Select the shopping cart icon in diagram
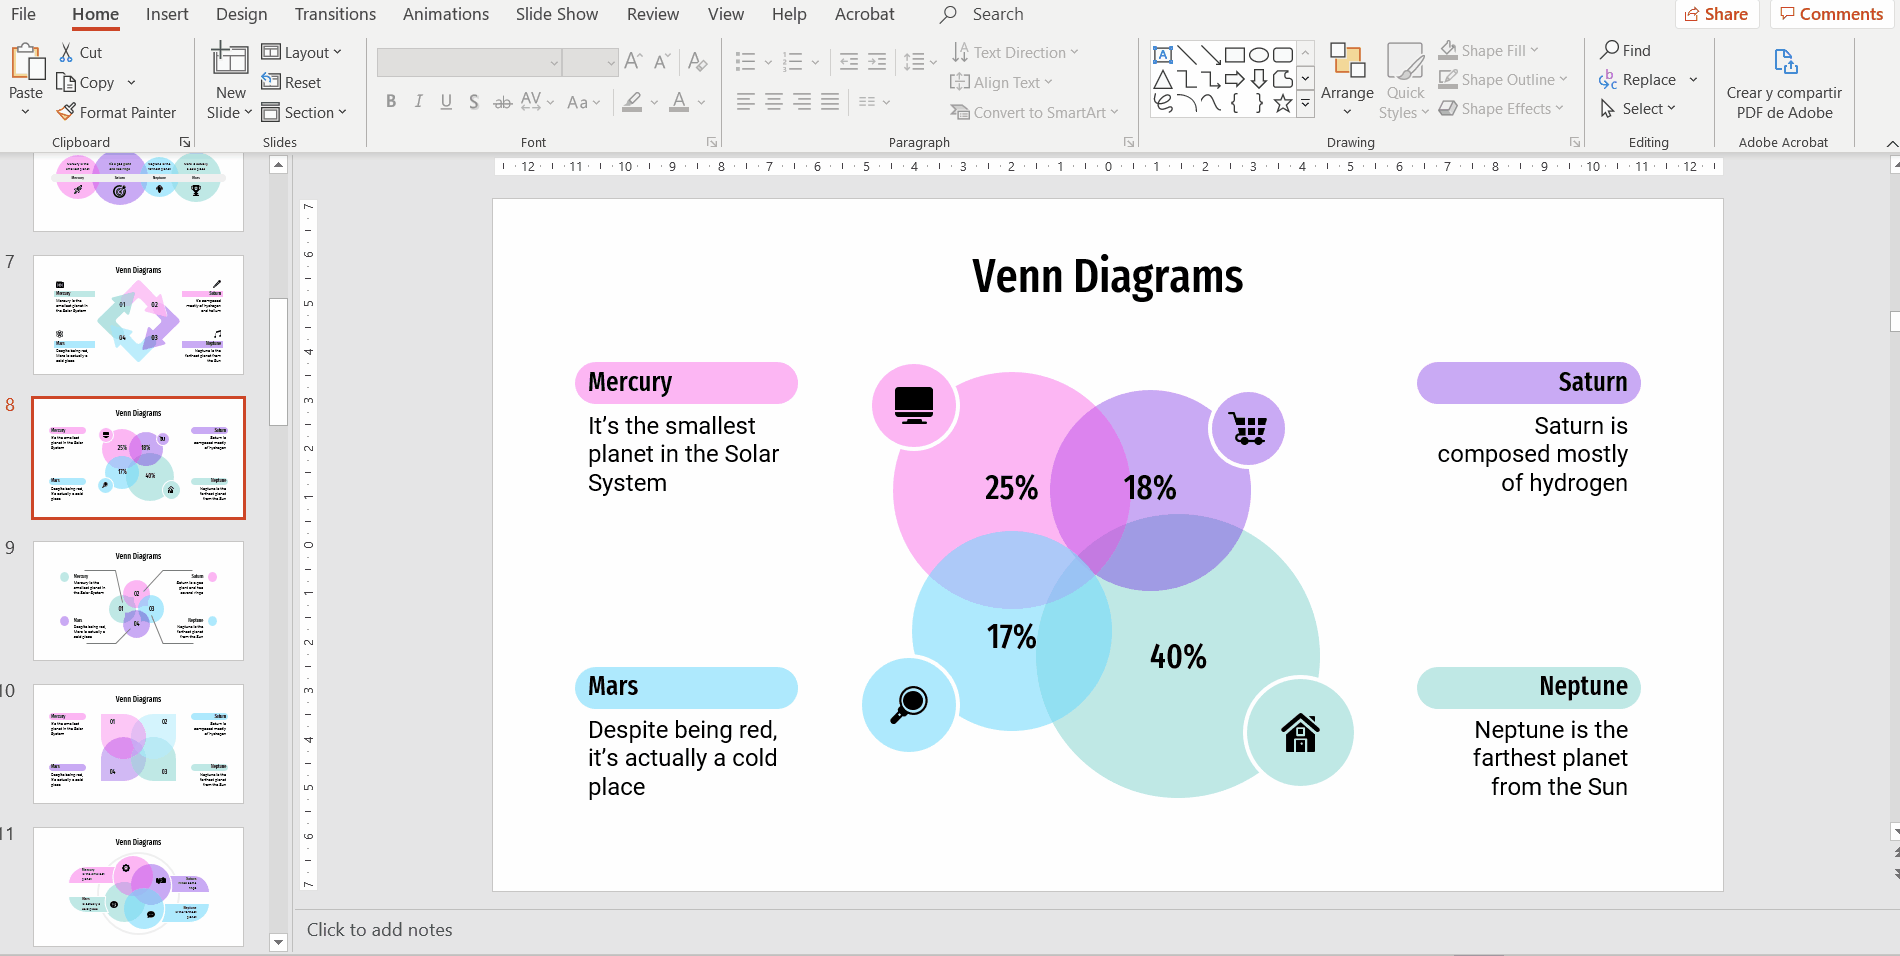This screenshot has width=1900, height=956. coord(1248,429)
